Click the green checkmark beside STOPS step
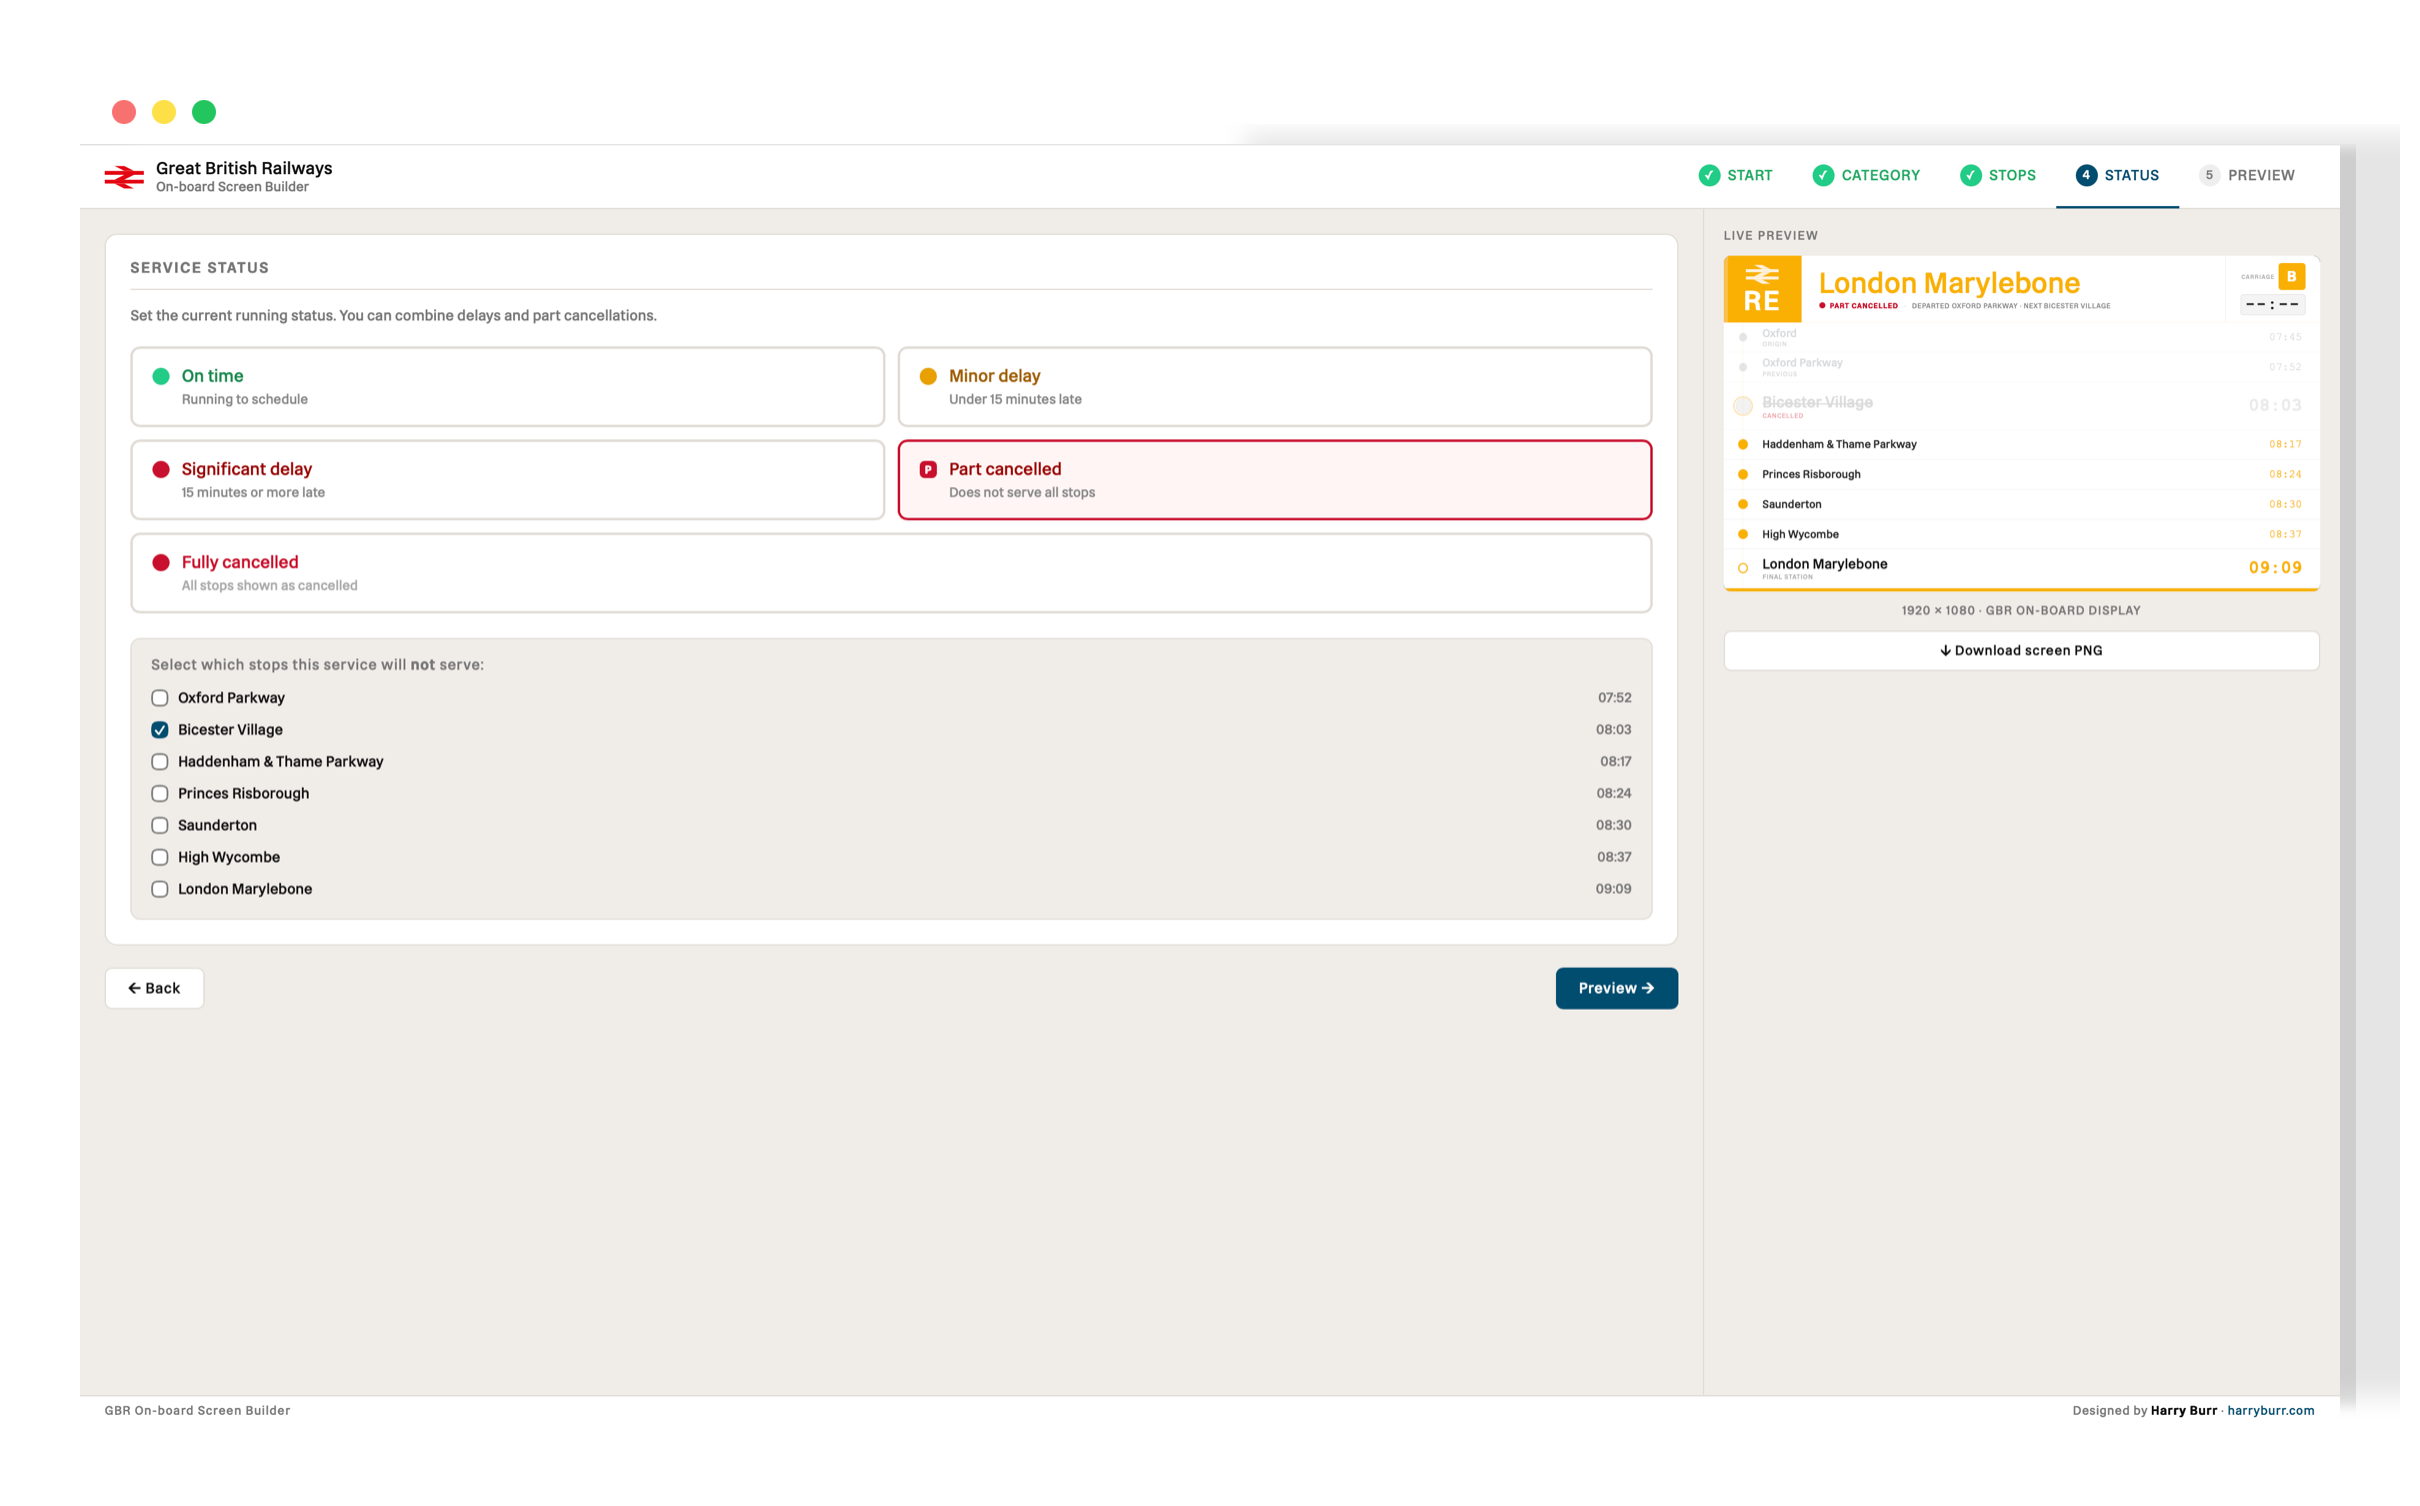This screenshot has height=1506, width=2420. click(x=1970, y=175)
